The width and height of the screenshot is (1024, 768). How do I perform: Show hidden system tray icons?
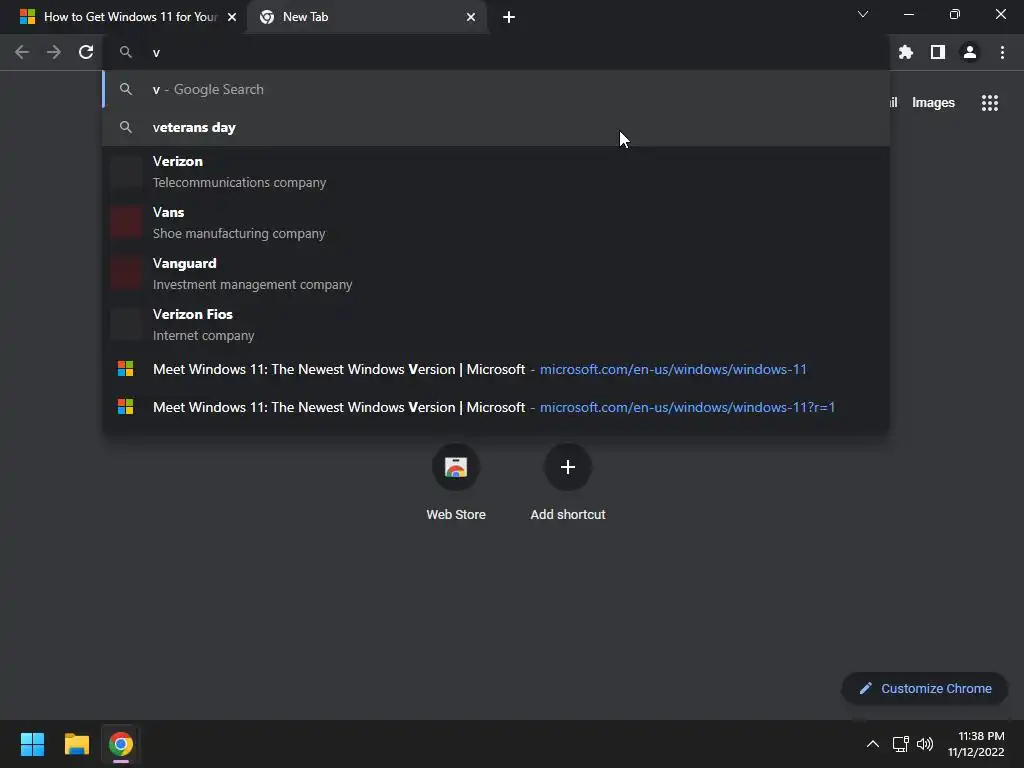point(872,744)
